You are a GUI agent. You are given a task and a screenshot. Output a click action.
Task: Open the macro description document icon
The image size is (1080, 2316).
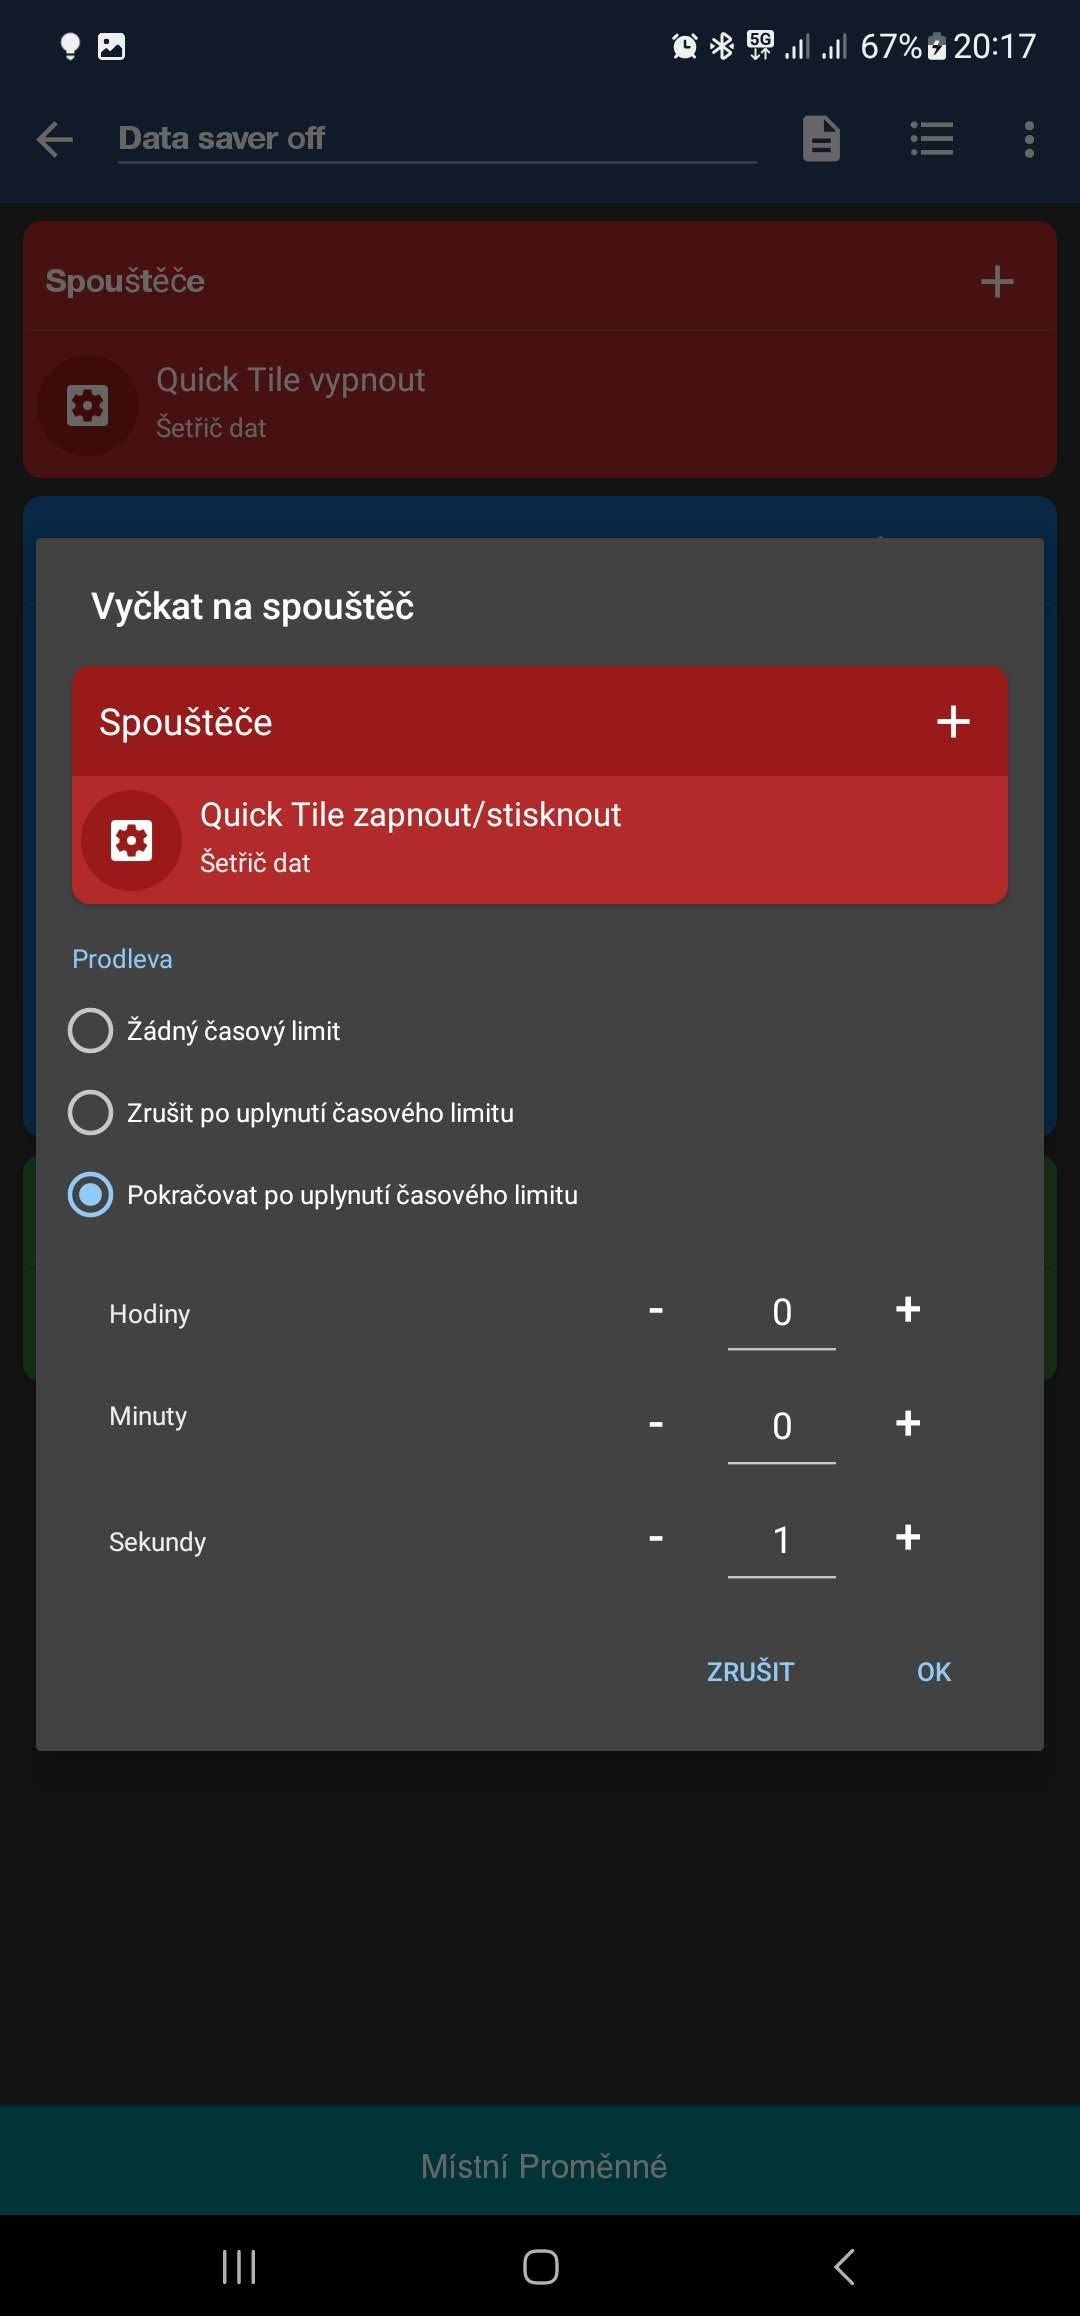[821, 138]
